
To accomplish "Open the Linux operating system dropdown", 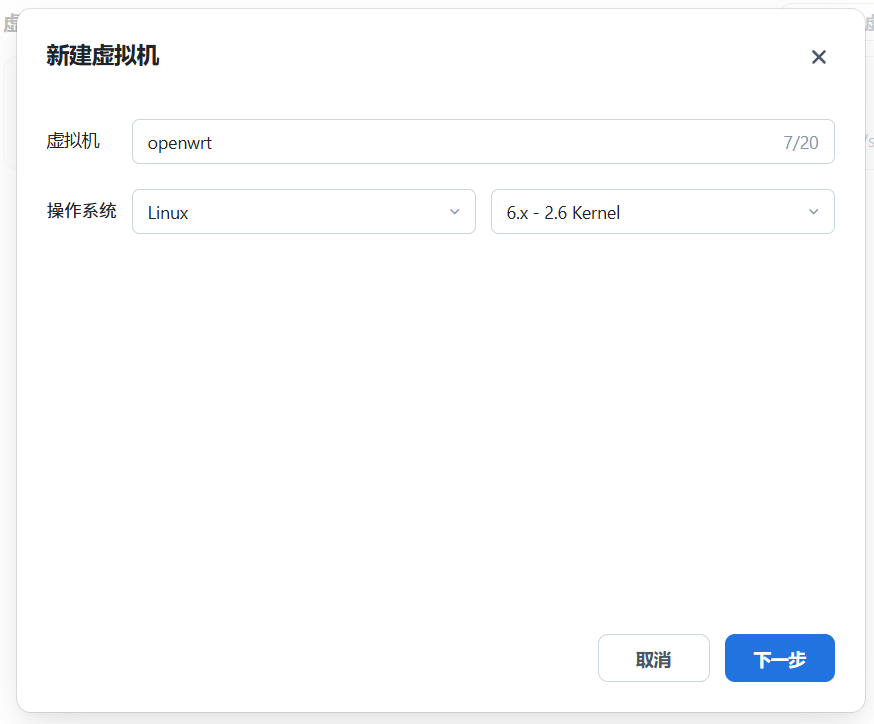I will click(303, 212).
